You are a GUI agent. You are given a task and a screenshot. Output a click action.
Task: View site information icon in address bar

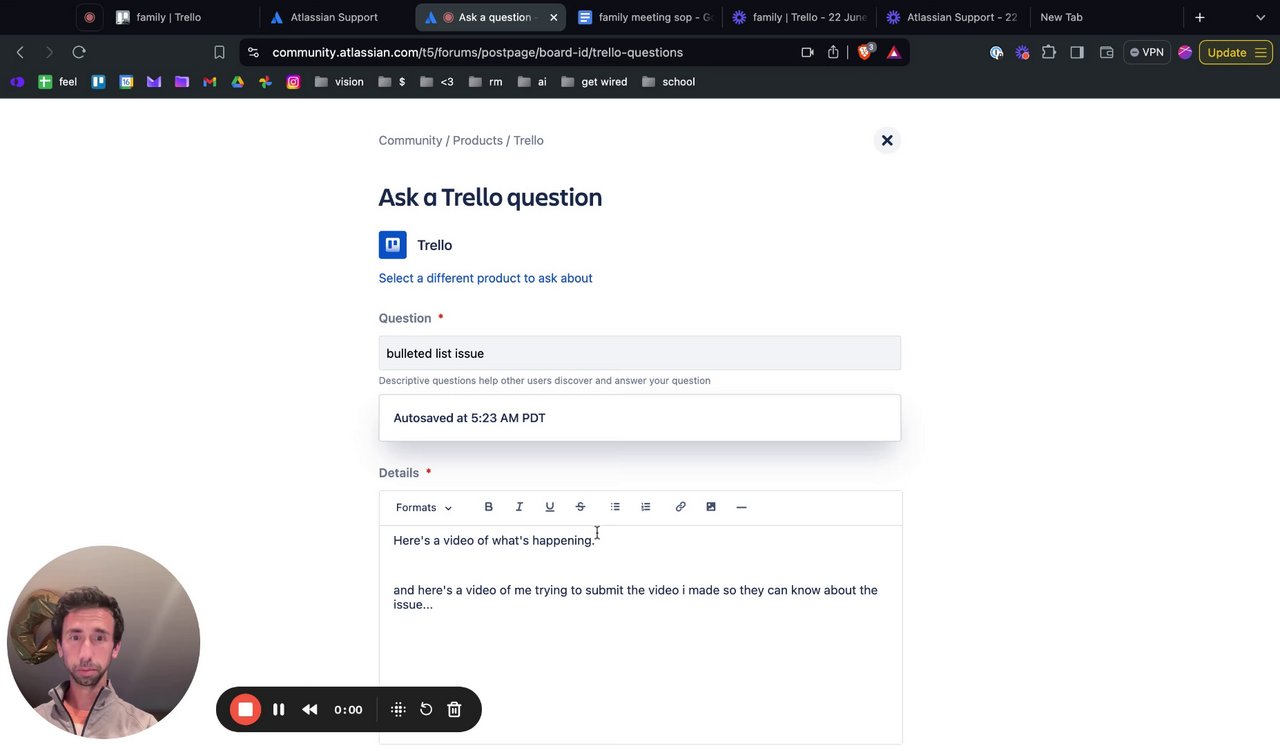(x=253, y=52)
